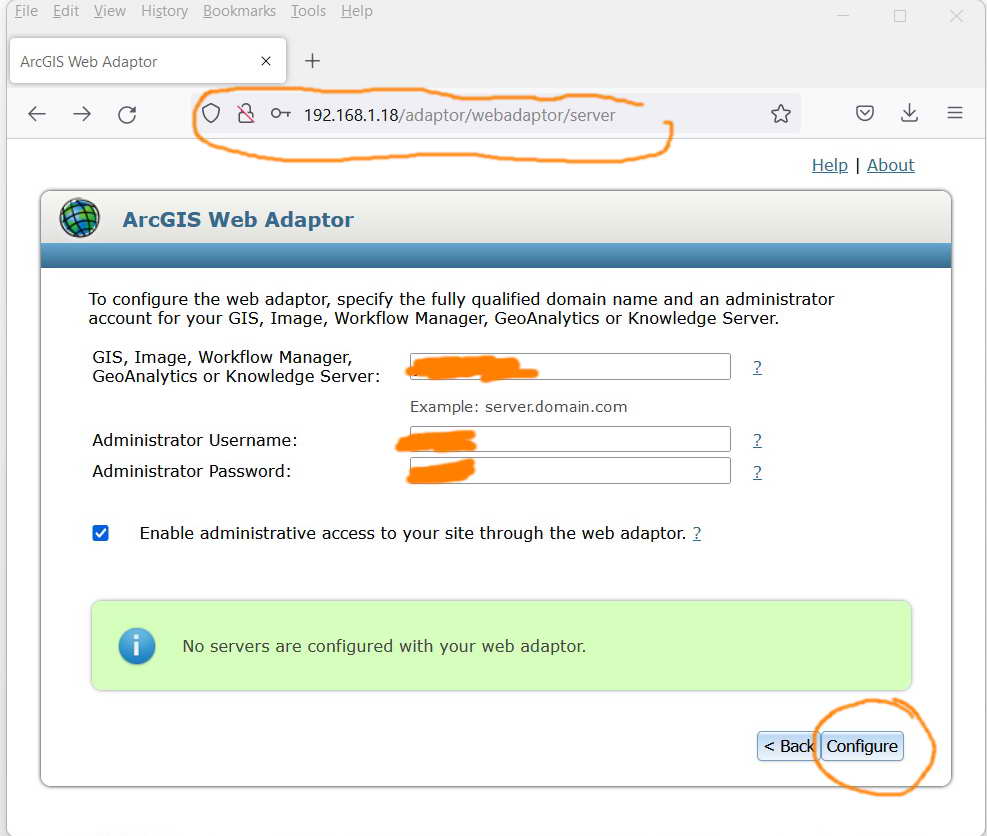Open downloads panel arrow icon

pyautogui.click(x=909, y=113)
